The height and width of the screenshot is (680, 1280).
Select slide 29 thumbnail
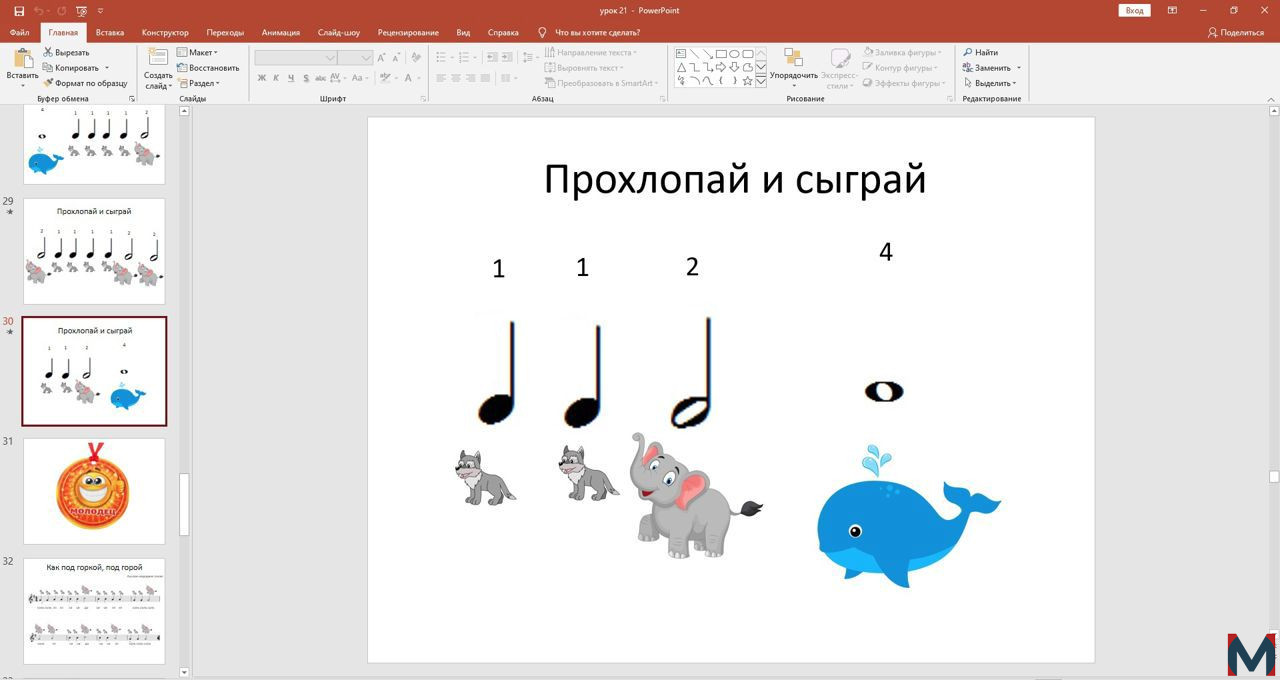(94, 251)
